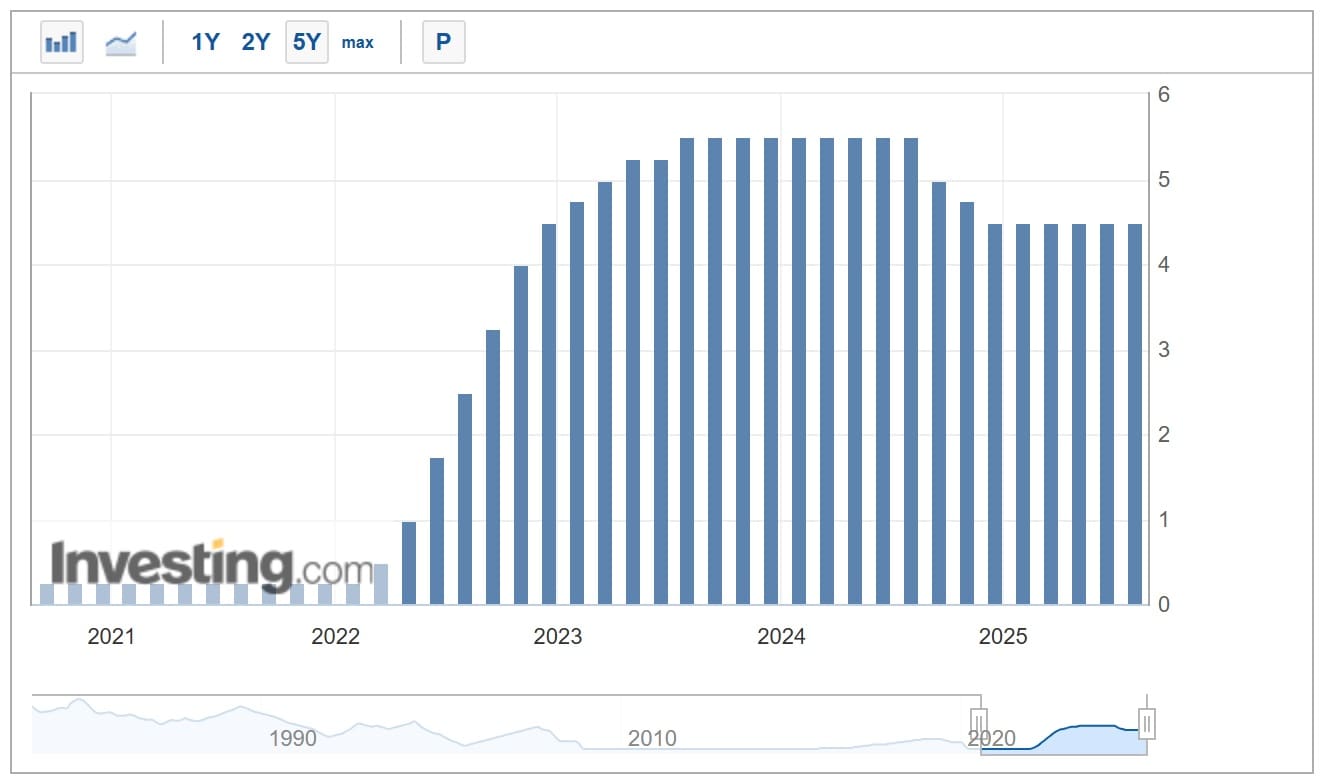Select the 1Y time range
The height and width of the screenshot is (781, 1321).
coord(205,43)
